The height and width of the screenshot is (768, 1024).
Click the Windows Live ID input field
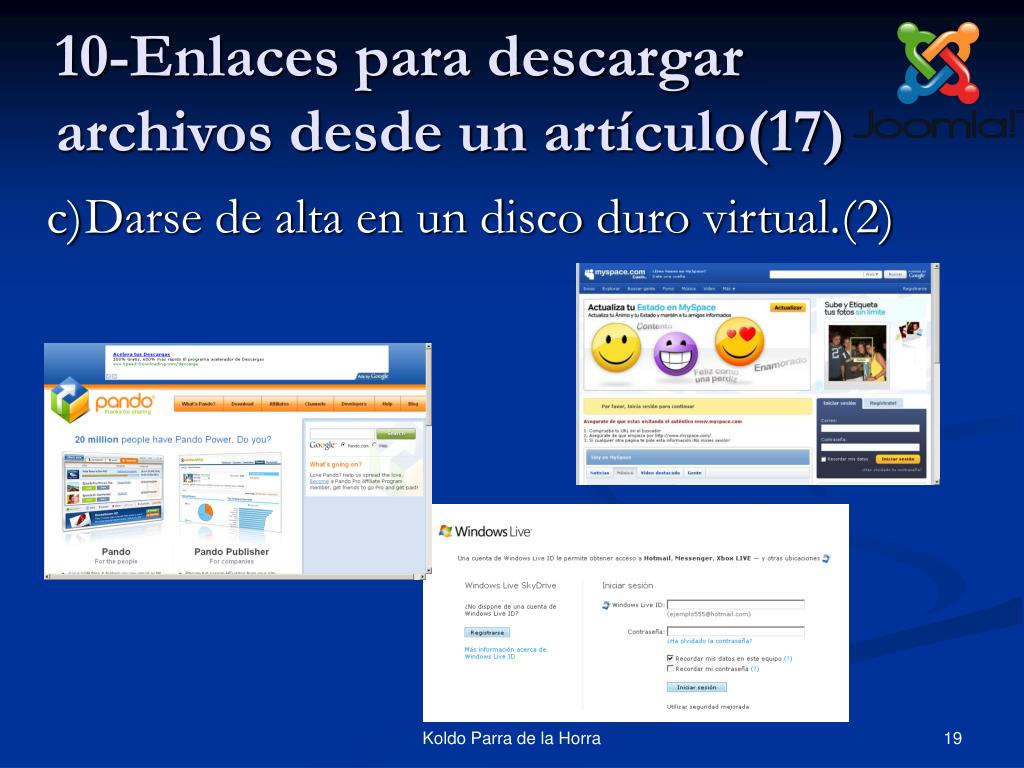(735, 605)
